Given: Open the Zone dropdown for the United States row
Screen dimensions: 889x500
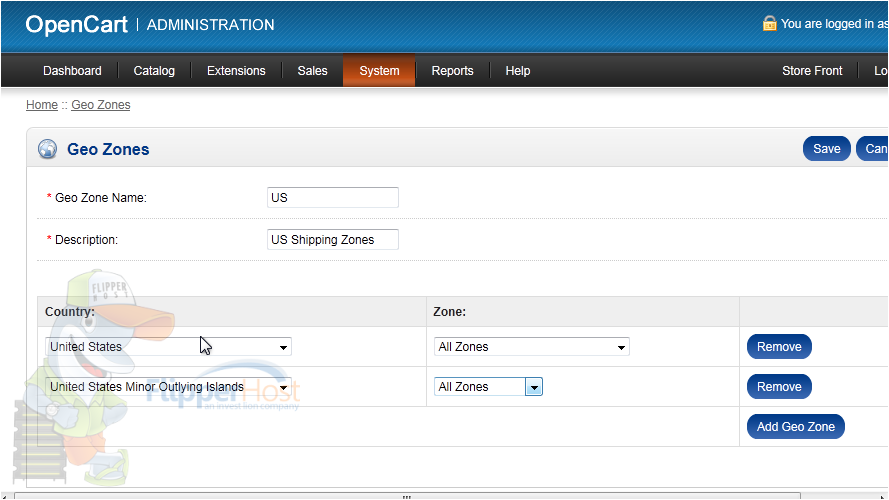Looking at the screenshot, I should tap(532, 346).
